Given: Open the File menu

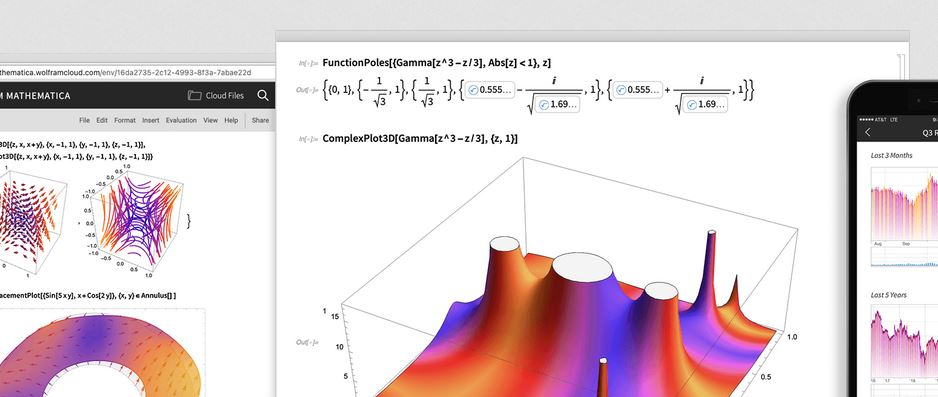Looking at the screenshot, I should tap(84, 120).
